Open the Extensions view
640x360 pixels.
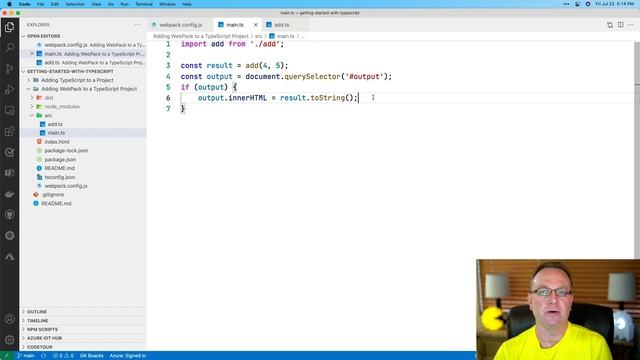pos(9,131)
